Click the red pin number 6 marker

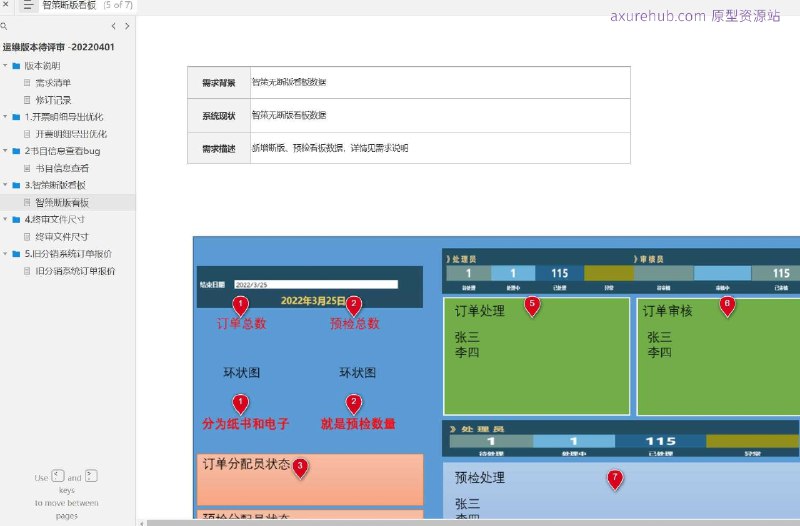click(x=727, y=305)
